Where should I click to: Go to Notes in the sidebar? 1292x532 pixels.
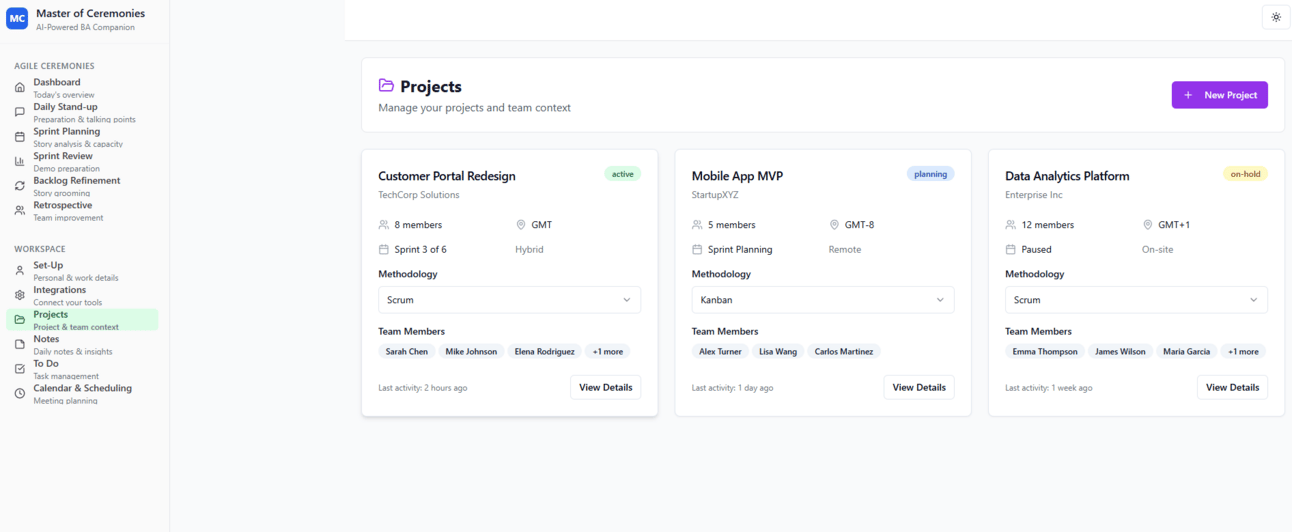point(46,340)
